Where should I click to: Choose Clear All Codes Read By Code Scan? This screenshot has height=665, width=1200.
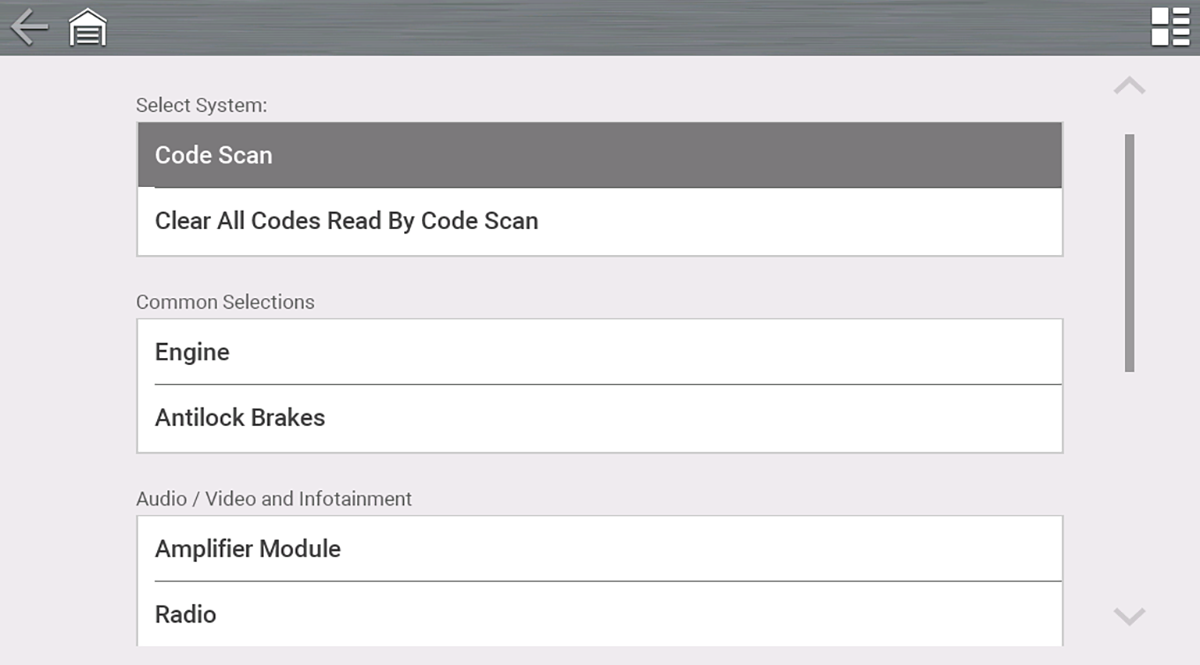point(599,221)
